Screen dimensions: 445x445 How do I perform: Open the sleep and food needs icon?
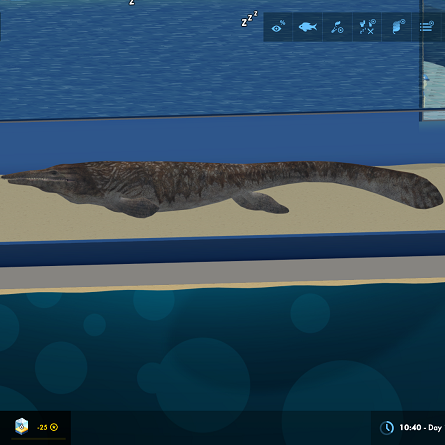point(367,27)
